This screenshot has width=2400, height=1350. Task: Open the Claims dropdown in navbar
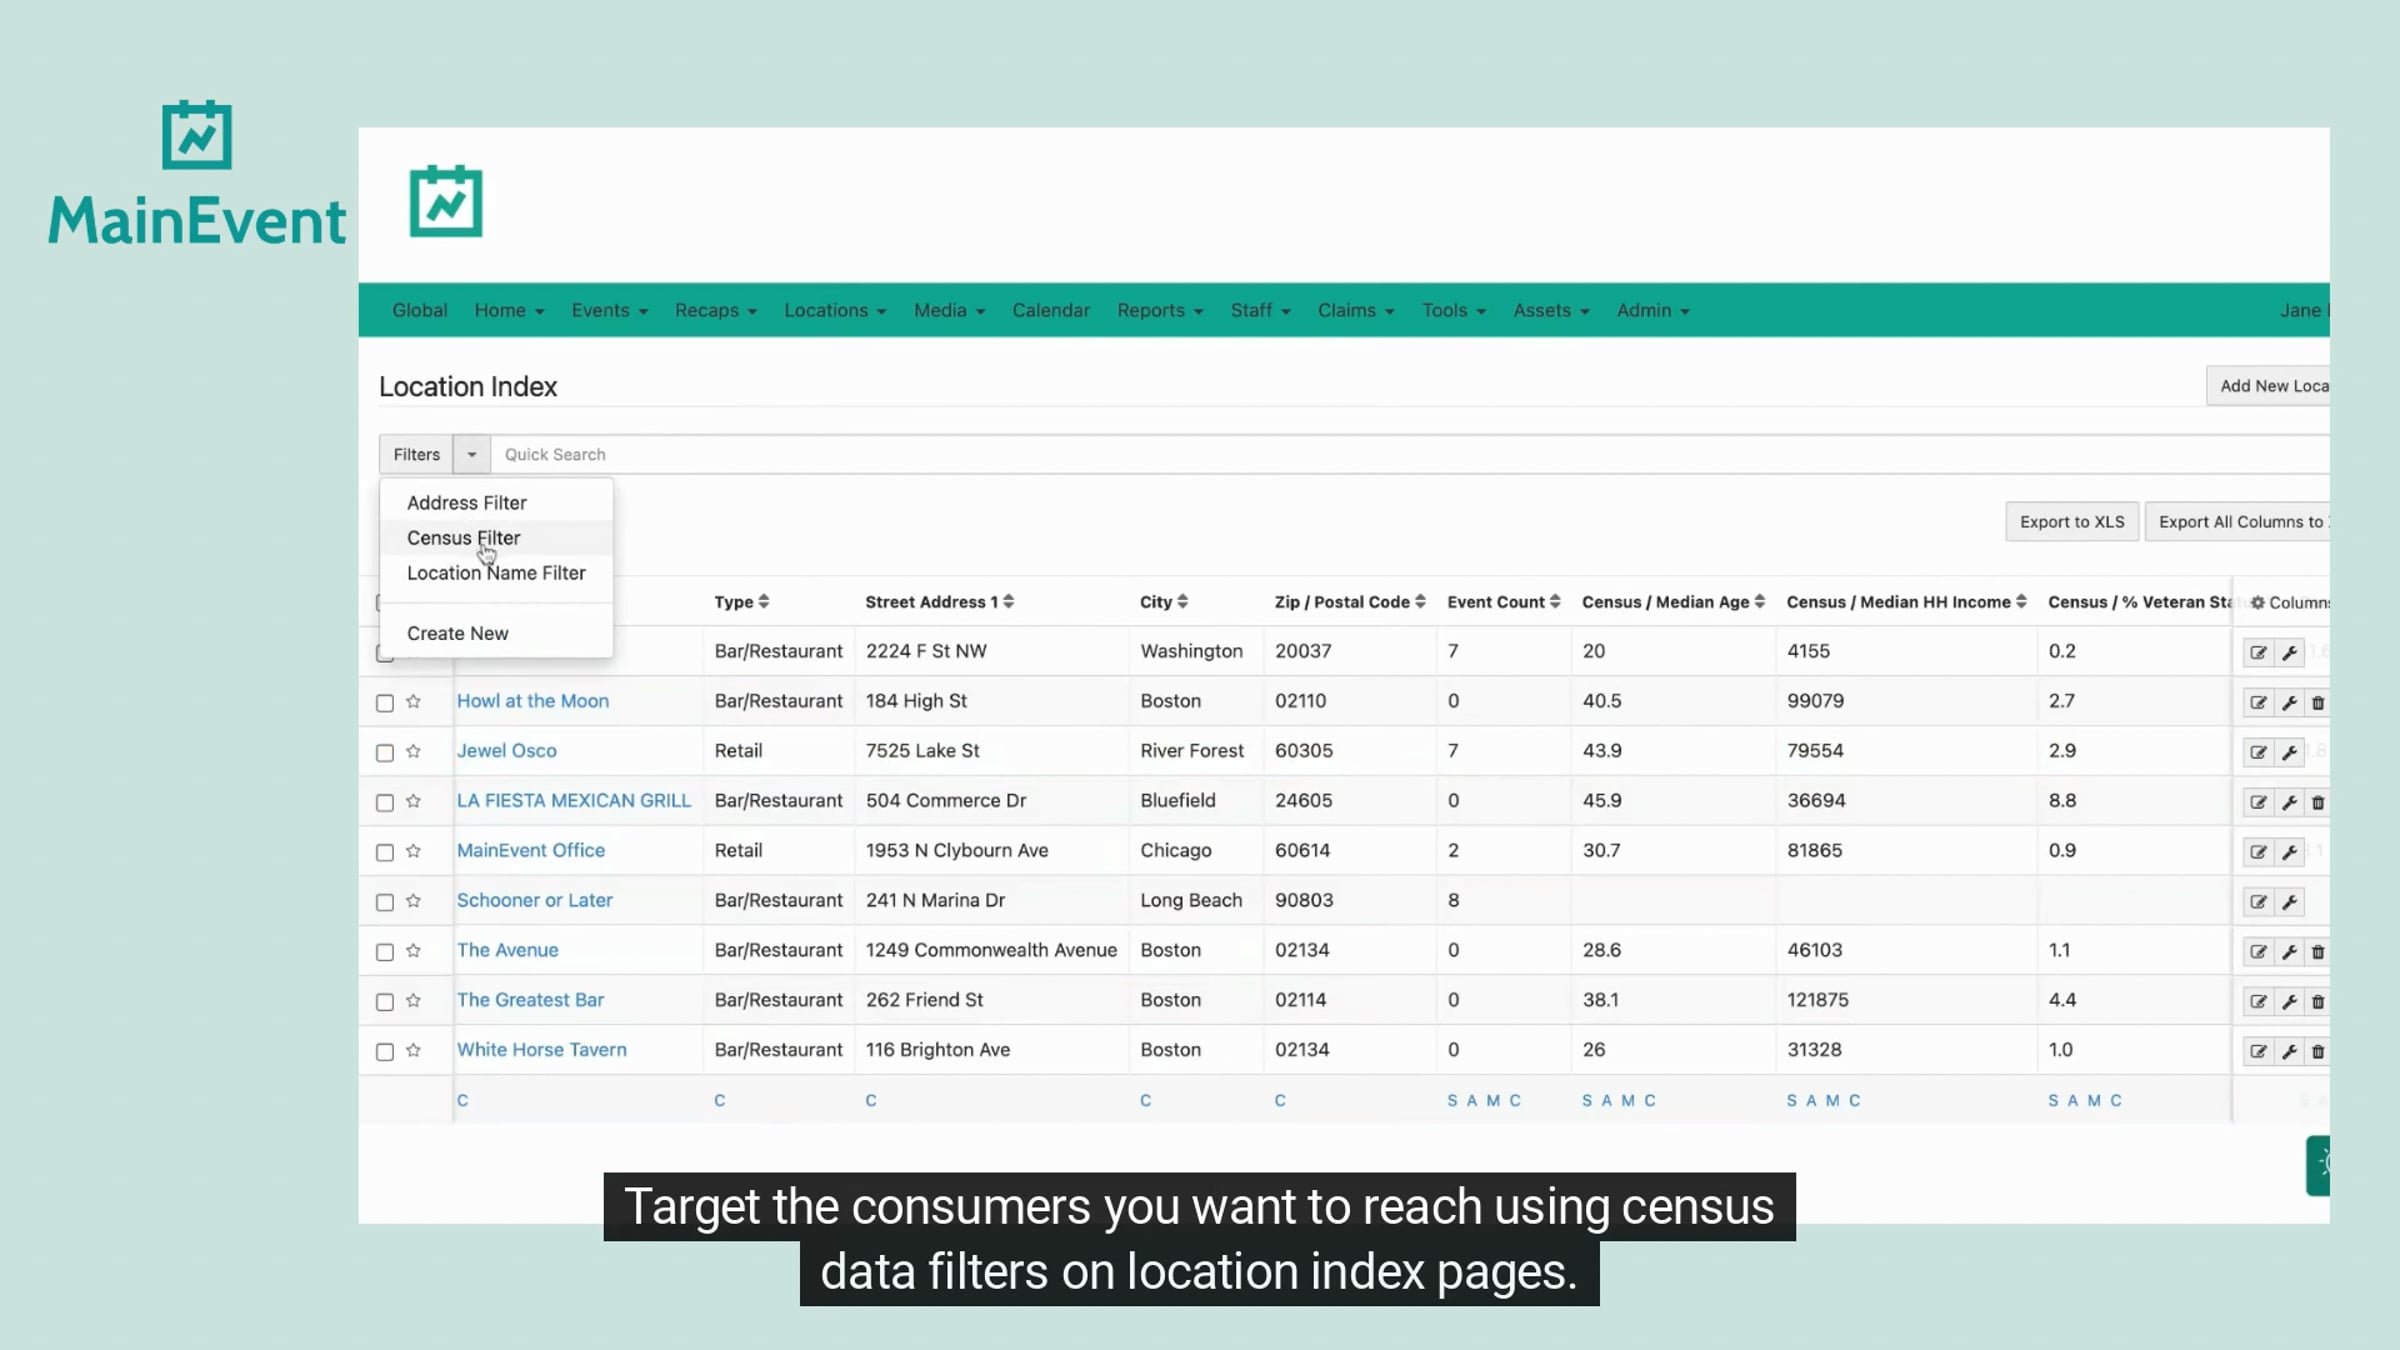[1356, 310]
